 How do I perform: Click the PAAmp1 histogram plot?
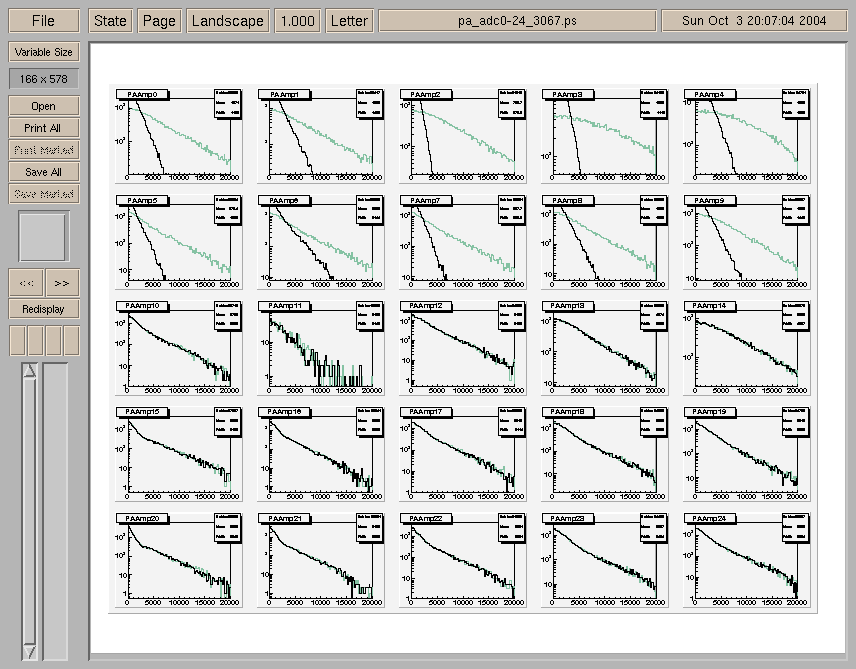click(x=321, y=135)
